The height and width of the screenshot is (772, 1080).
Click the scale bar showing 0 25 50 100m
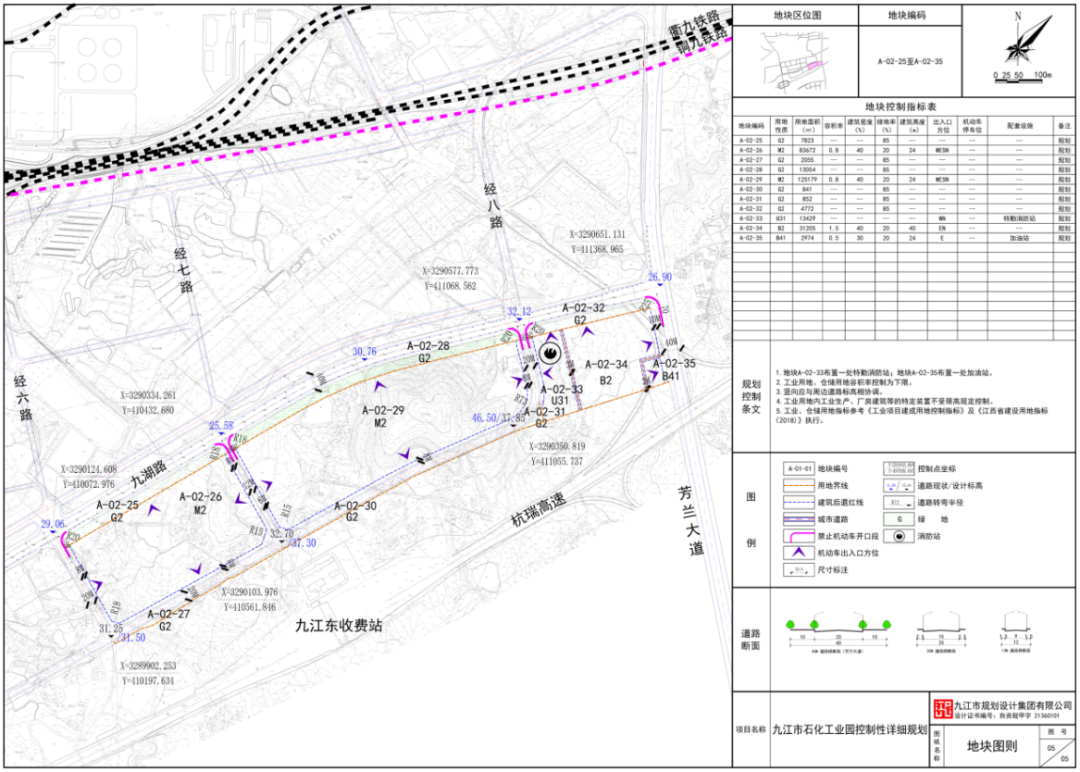tap(1022, 77)
